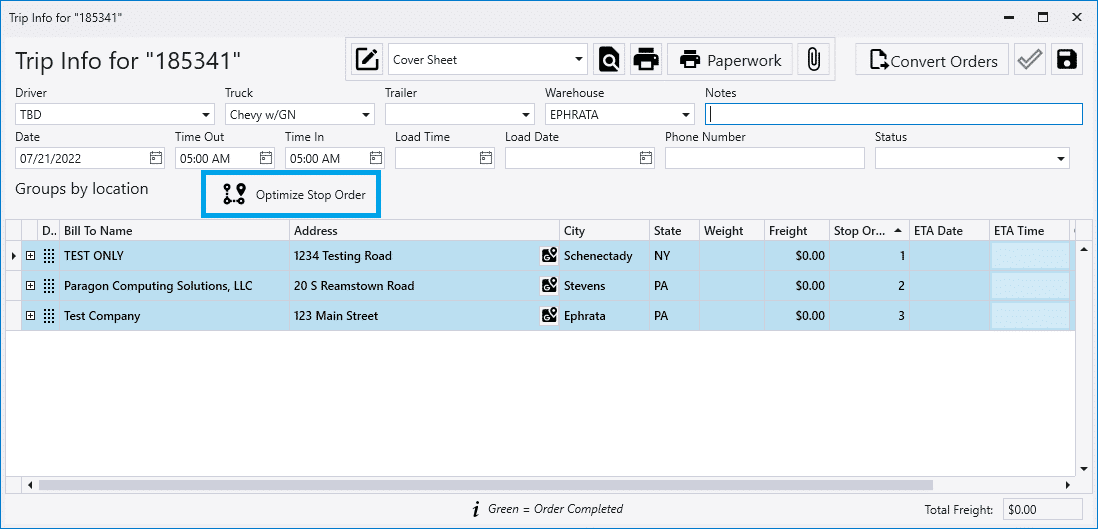
Task: Click the Convert Orders button
Action: point(932,60)
